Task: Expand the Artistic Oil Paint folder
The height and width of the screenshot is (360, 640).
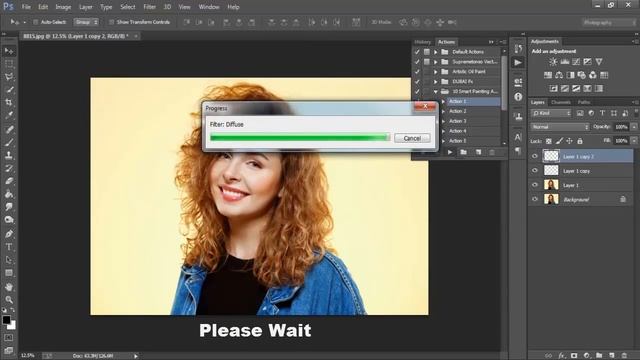Action: pos(436,71)
